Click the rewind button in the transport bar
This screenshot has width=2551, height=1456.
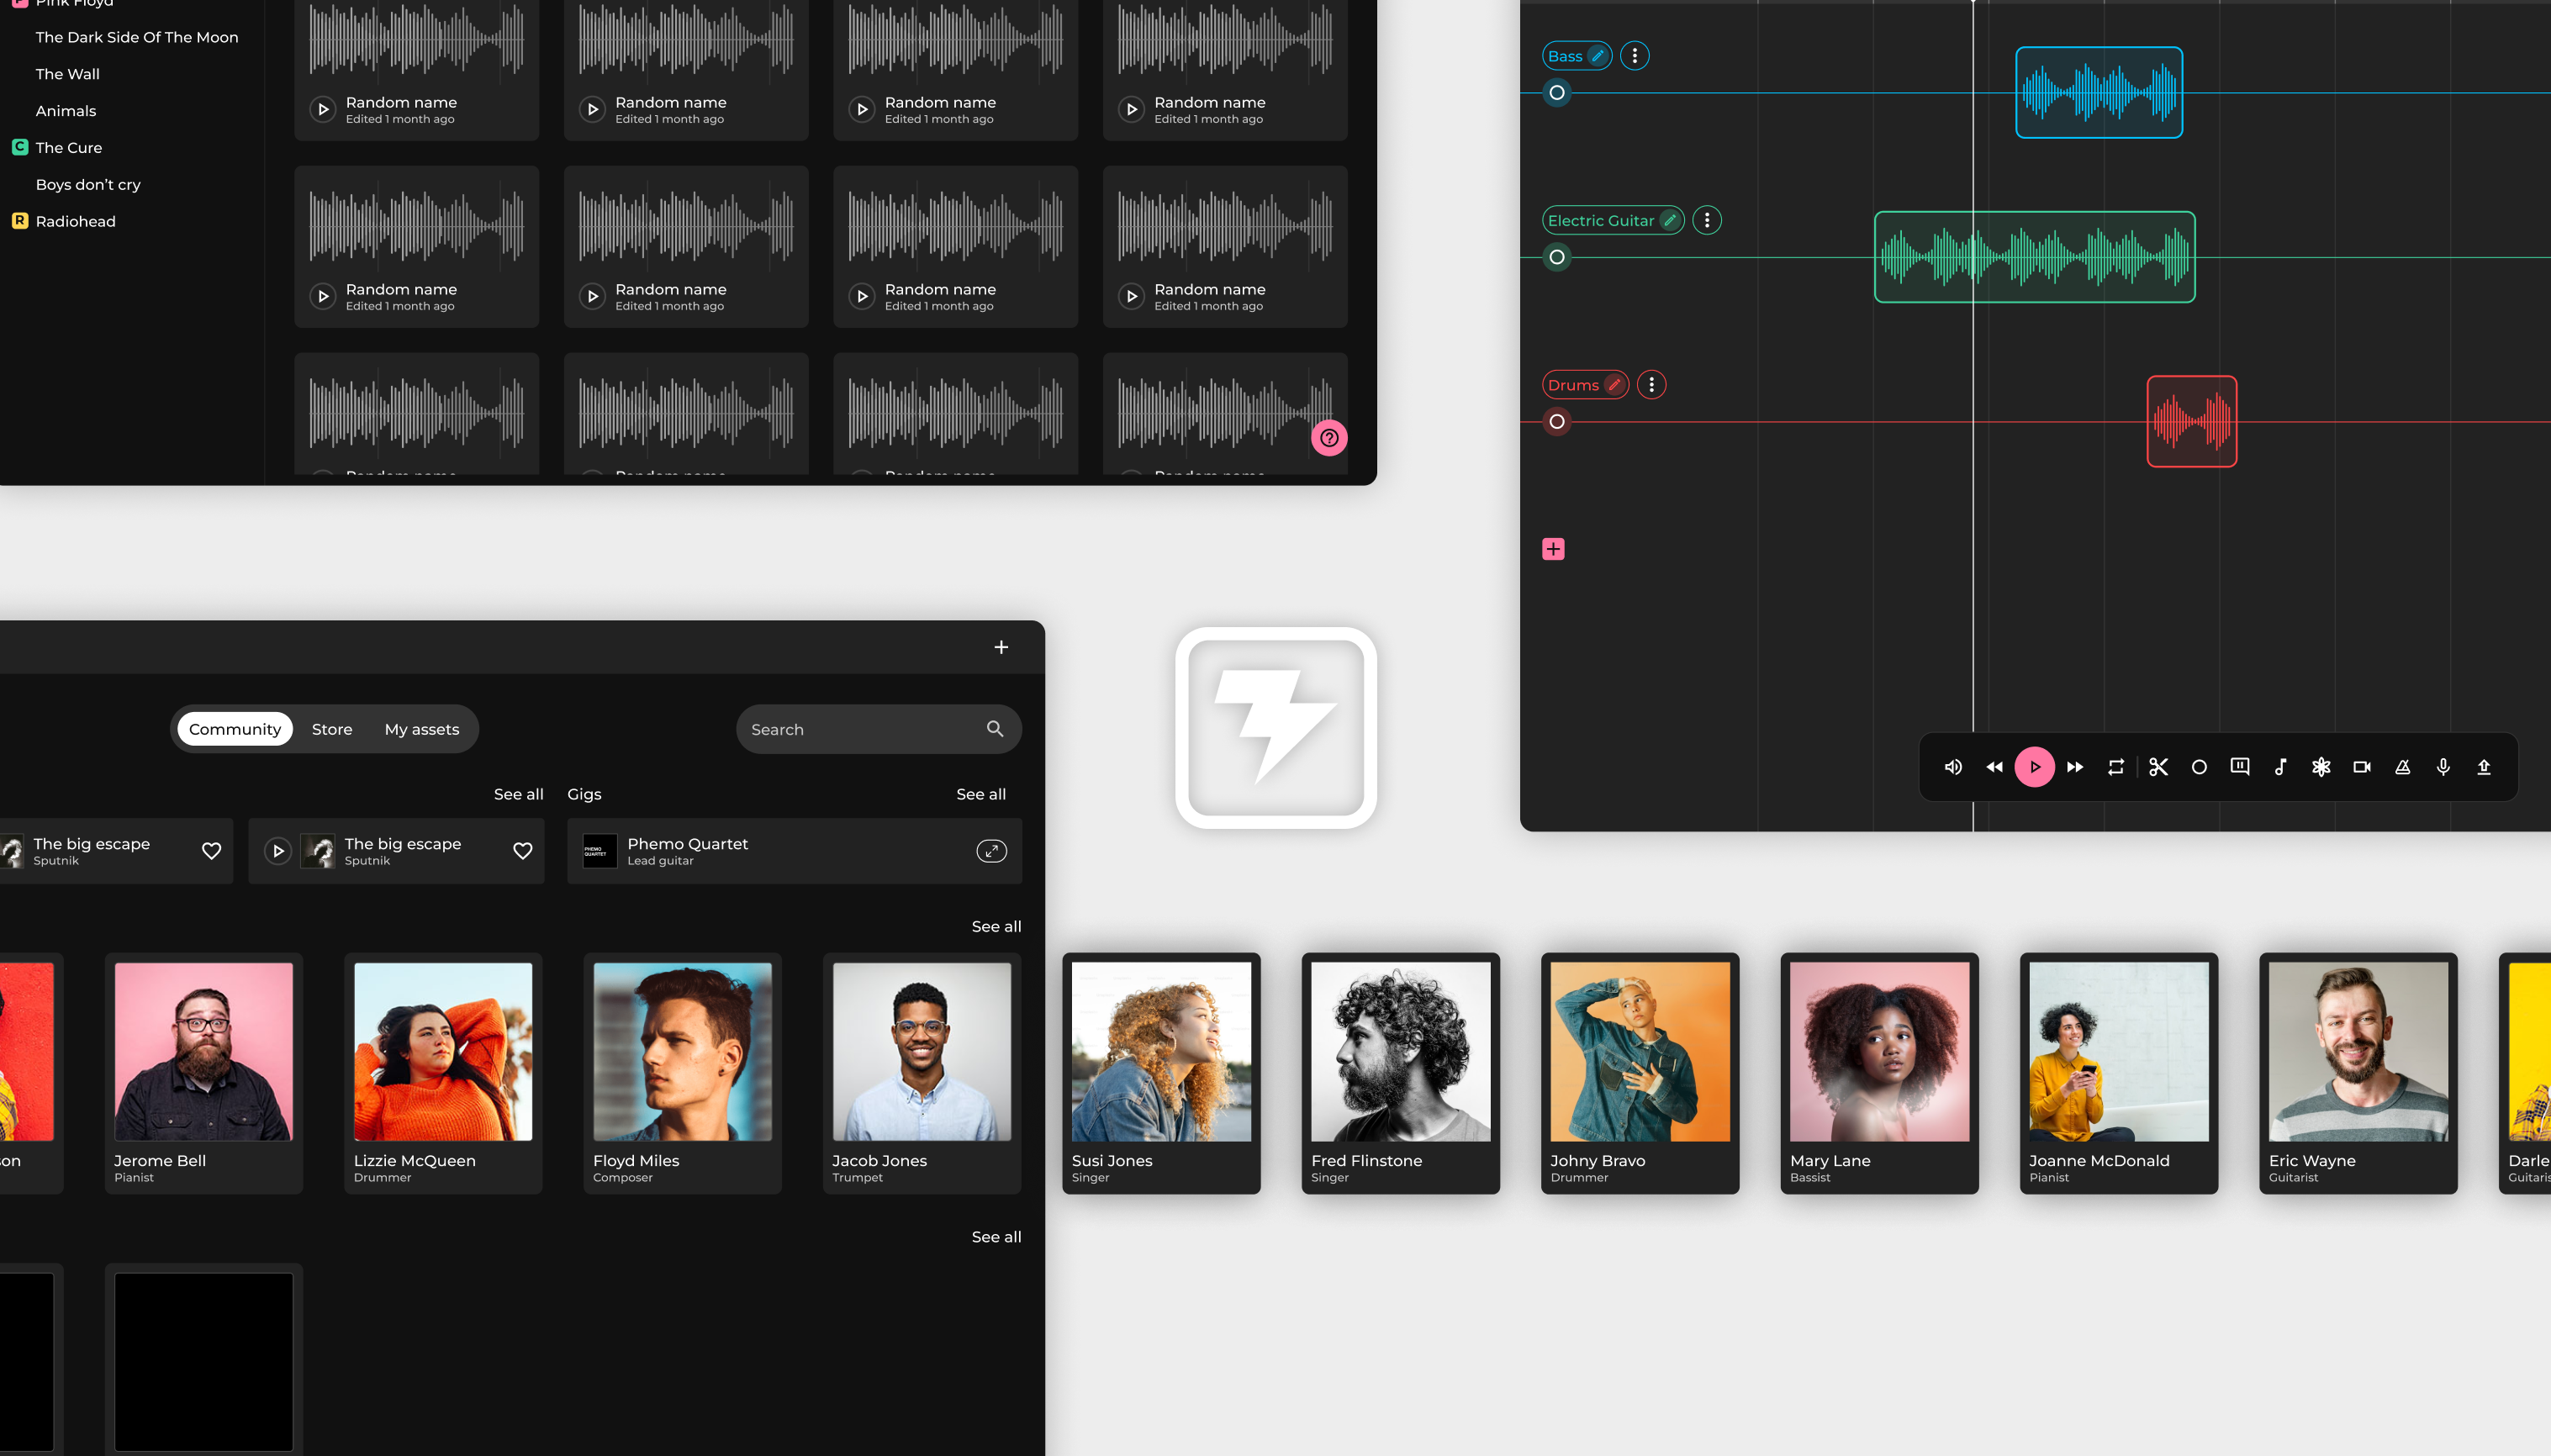coord(1994,767)
